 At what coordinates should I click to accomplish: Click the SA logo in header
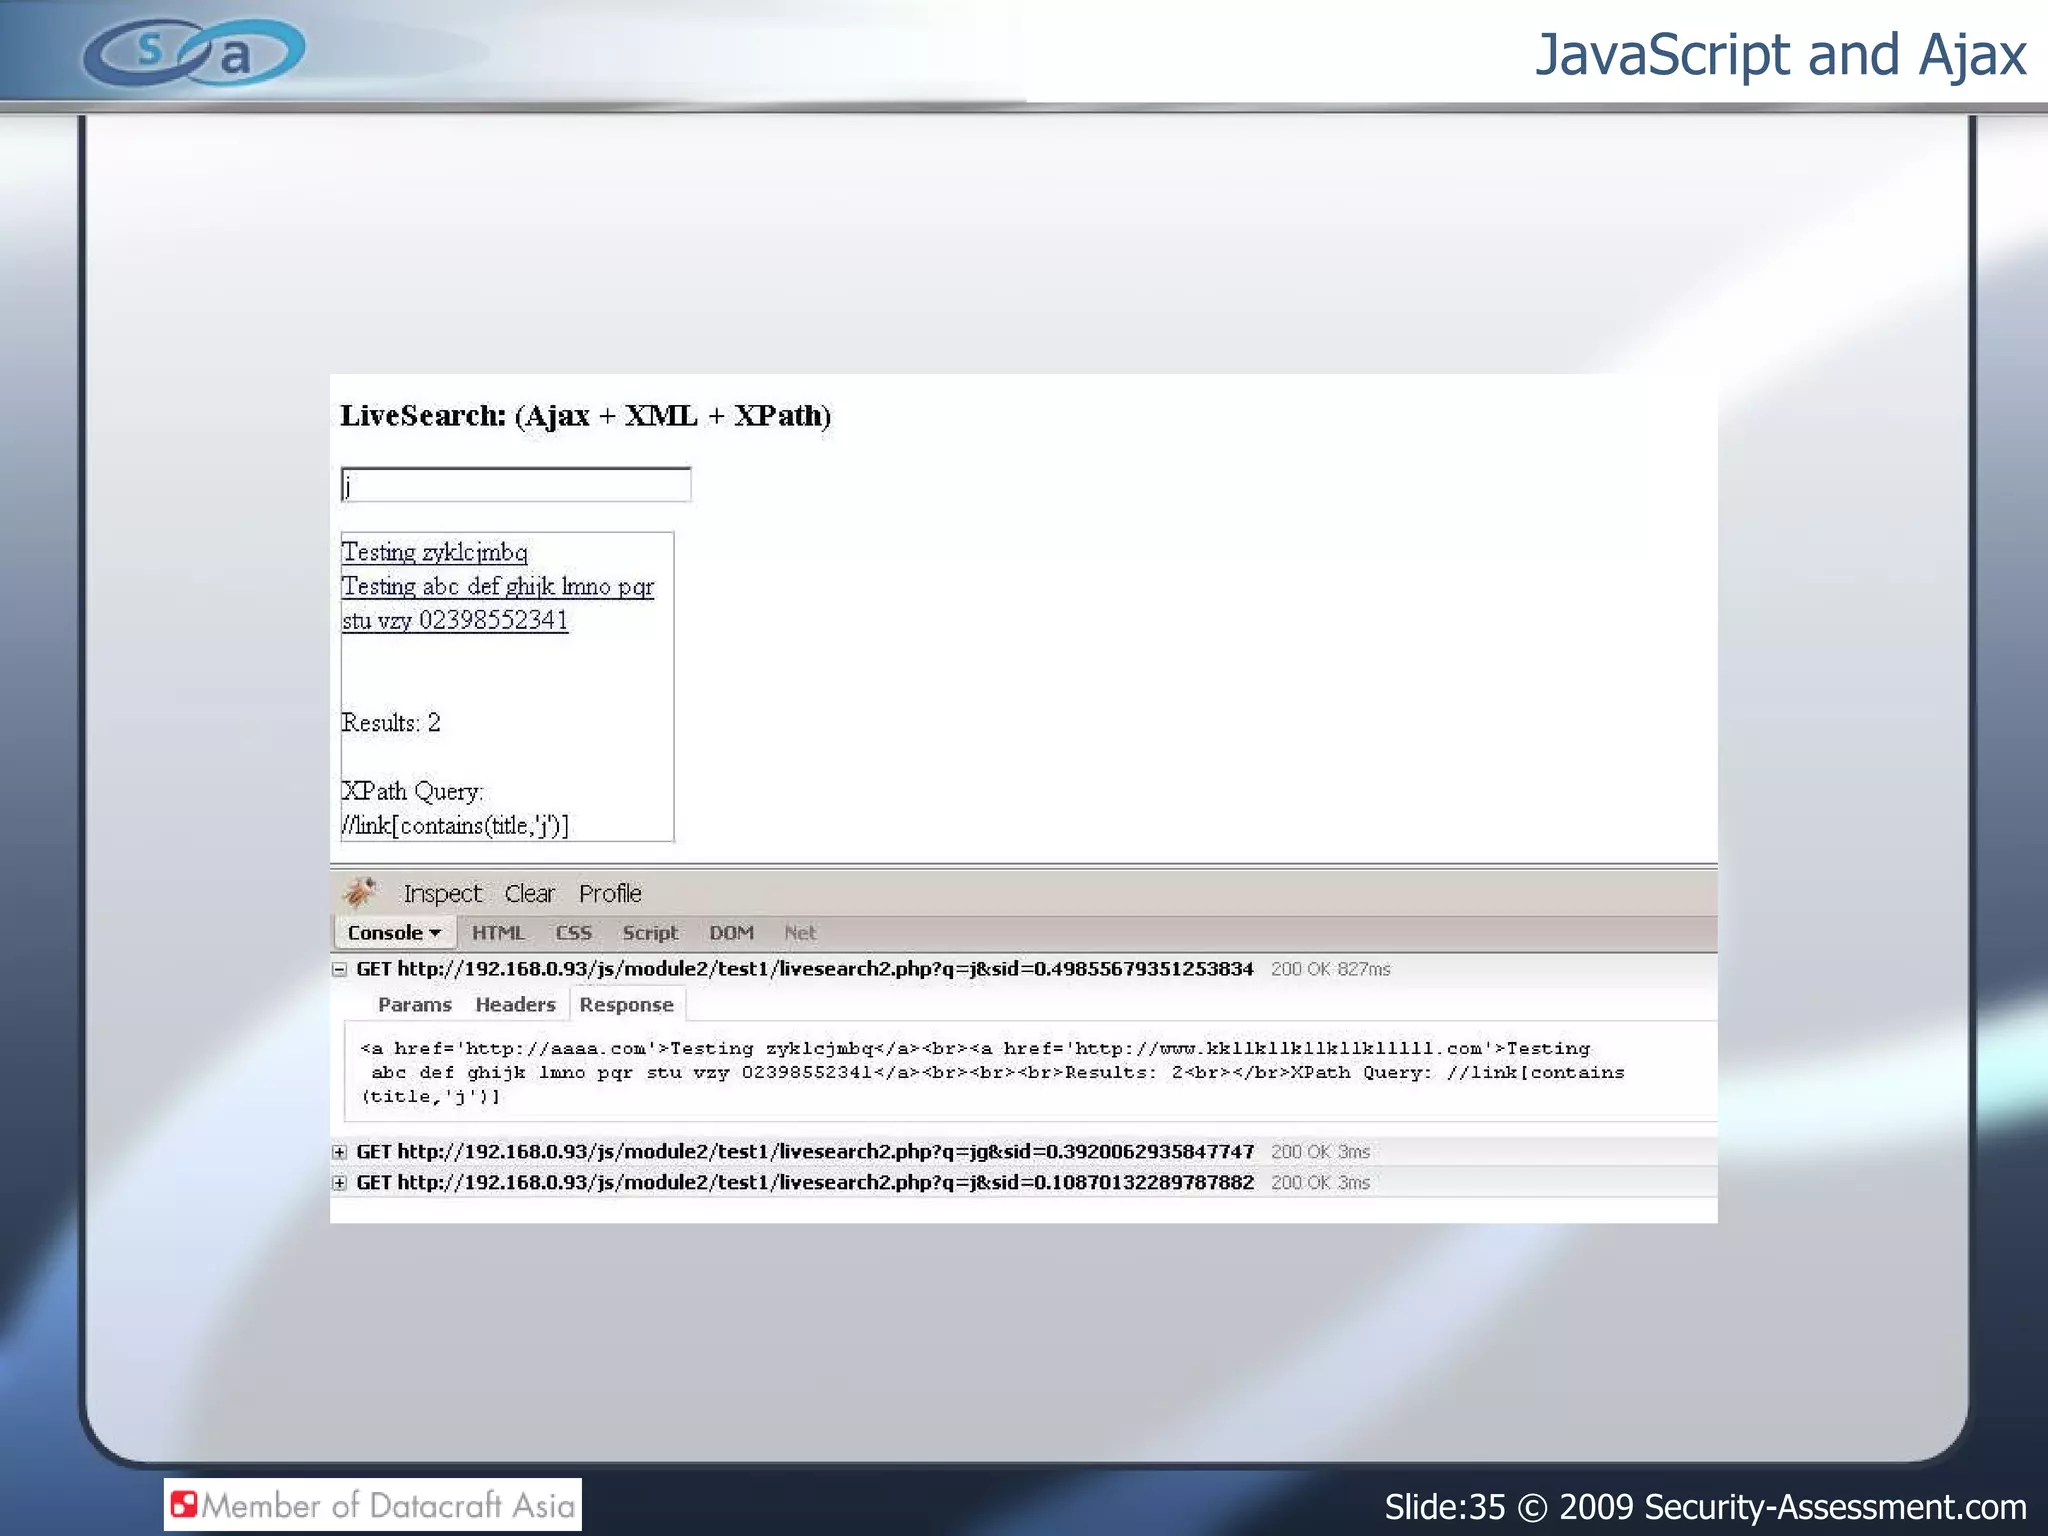pos(194,52)
